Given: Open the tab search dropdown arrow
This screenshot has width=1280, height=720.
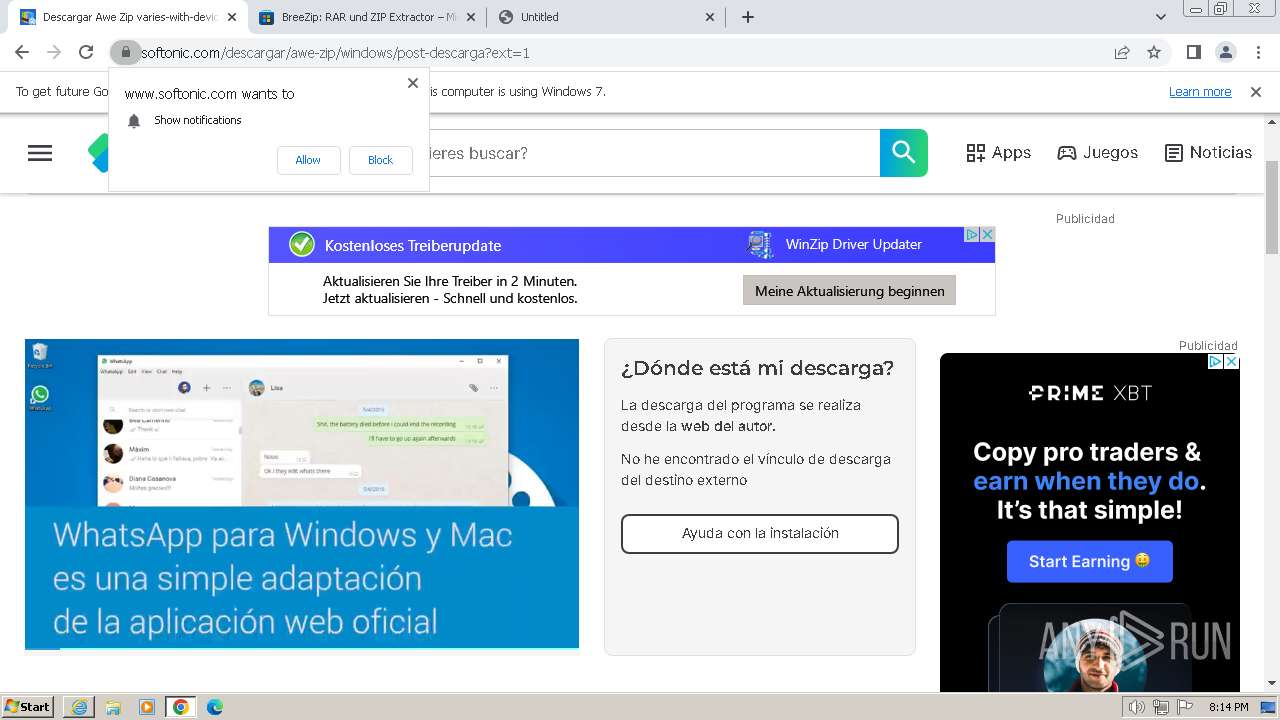Looking at the screenshot, I should pos(1161,17).
